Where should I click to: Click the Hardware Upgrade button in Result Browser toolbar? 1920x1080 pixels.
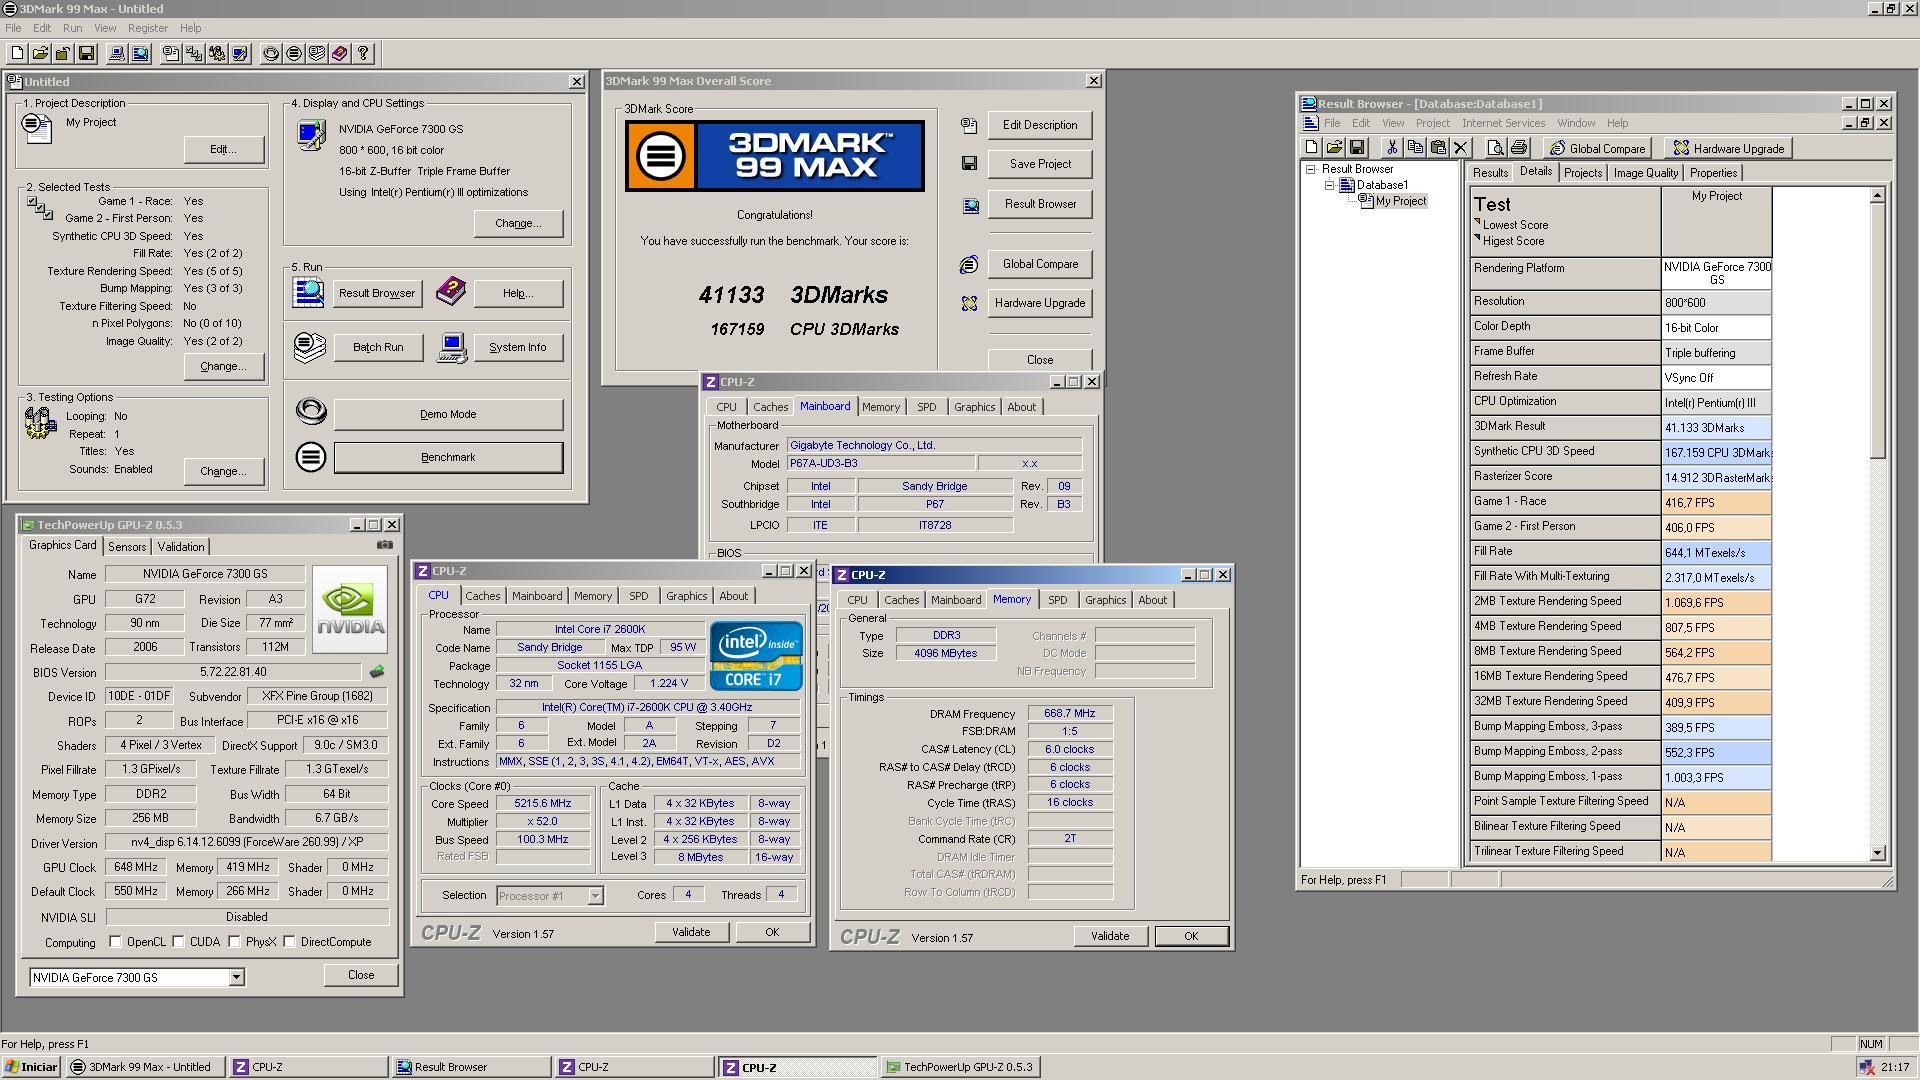[x=1729, y=148]
